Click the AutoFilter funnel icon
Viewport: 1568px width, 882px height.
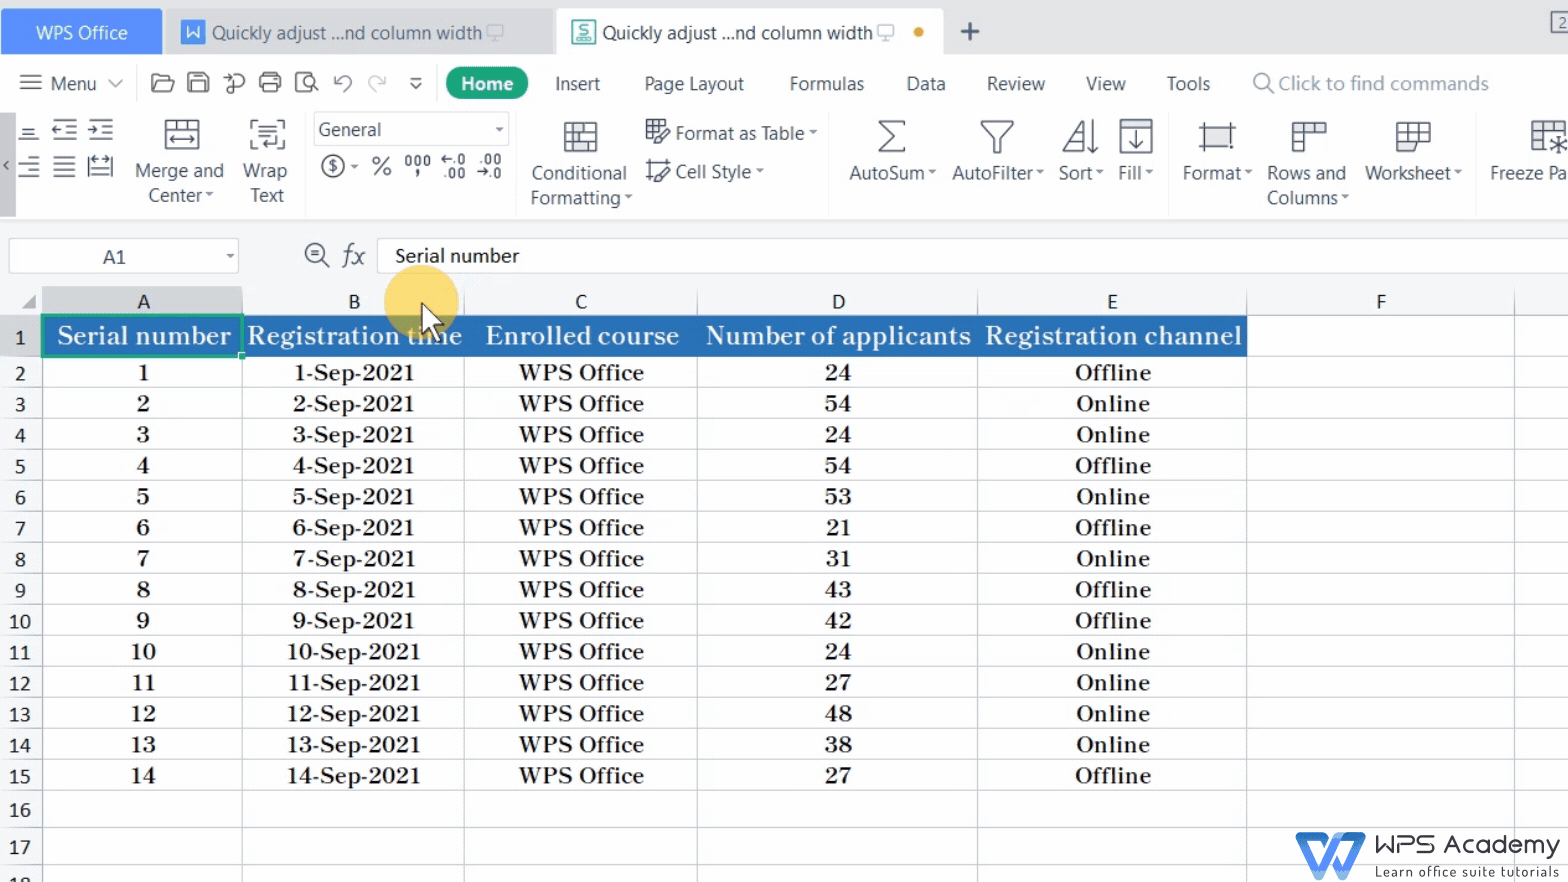(996, 137)
